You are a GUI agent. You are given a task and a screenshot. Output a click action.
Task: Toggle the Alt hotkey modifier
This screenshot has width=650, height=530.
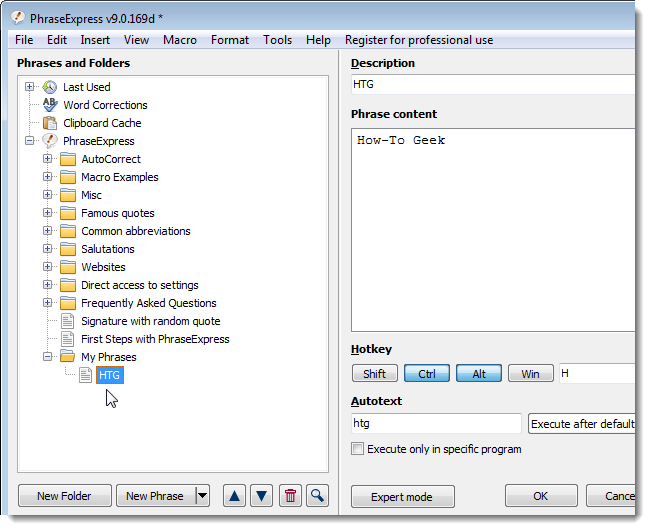pos(479,373)
